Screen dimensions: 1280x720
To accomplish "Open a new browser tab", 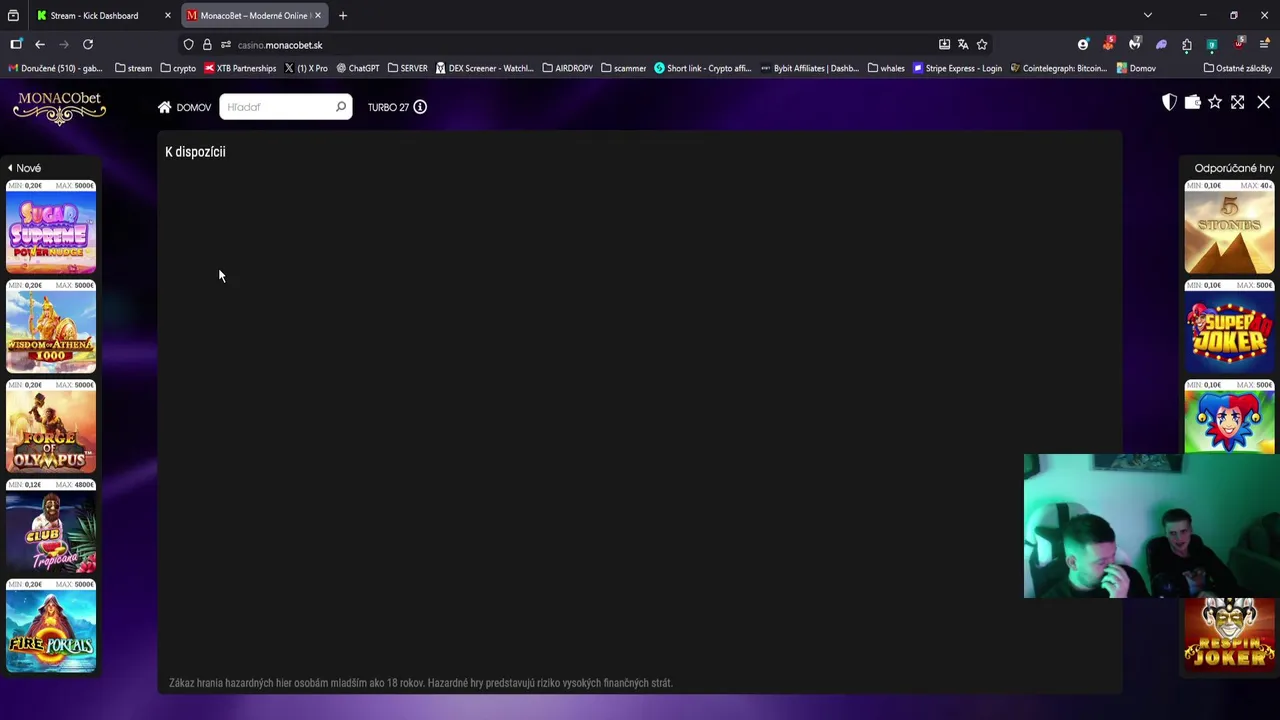I will point(342,15).
